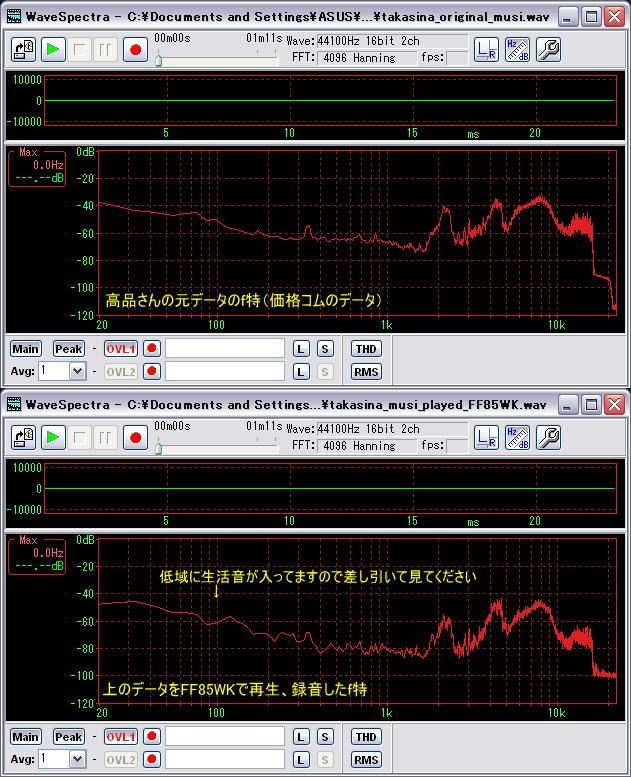This screenshot has height=777, width=631.
Task: Toggle OVL1 overlay in top window
Action: pos(120,349)
